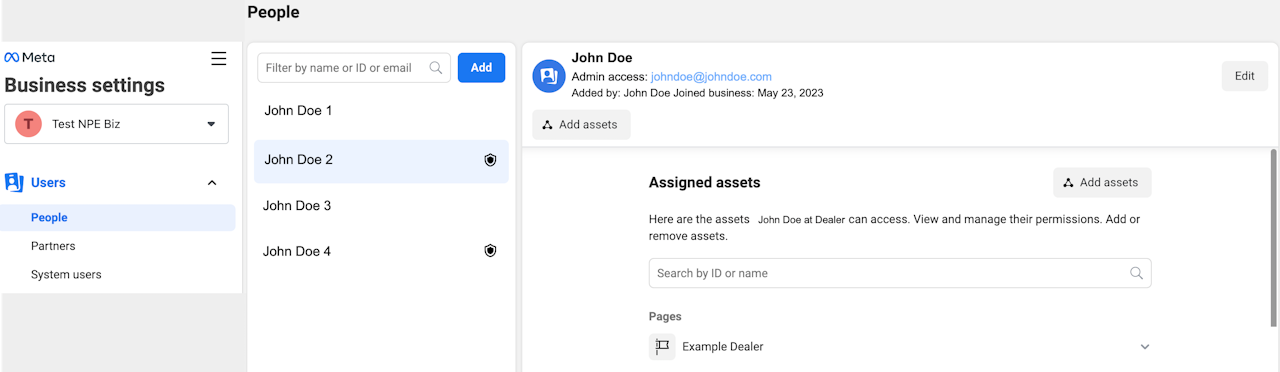
Task: Click the Example Dealer page flag icon
Action: [x=662, y=347]
